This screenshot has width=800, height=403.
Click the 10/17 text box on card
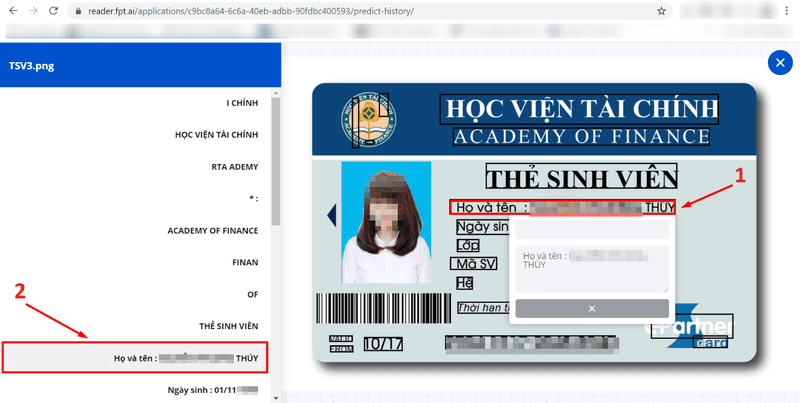tap(384, 343)
